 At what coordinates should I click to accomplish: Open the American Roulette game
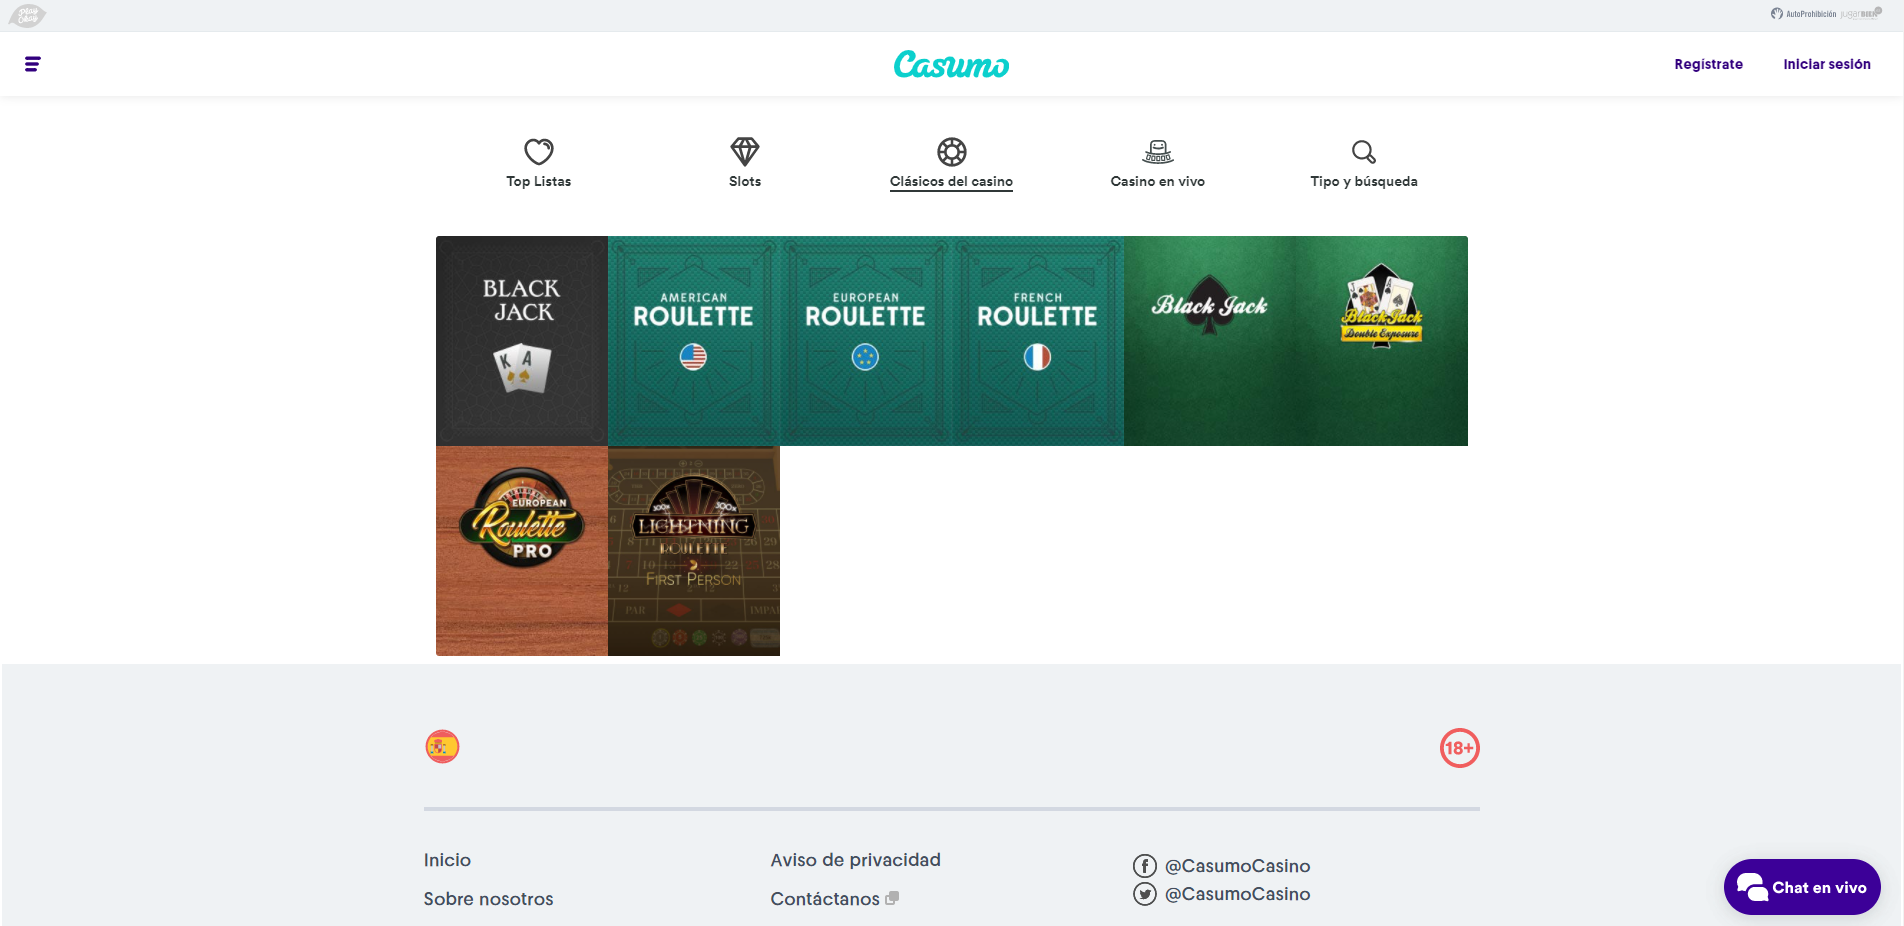click(694, 341)
